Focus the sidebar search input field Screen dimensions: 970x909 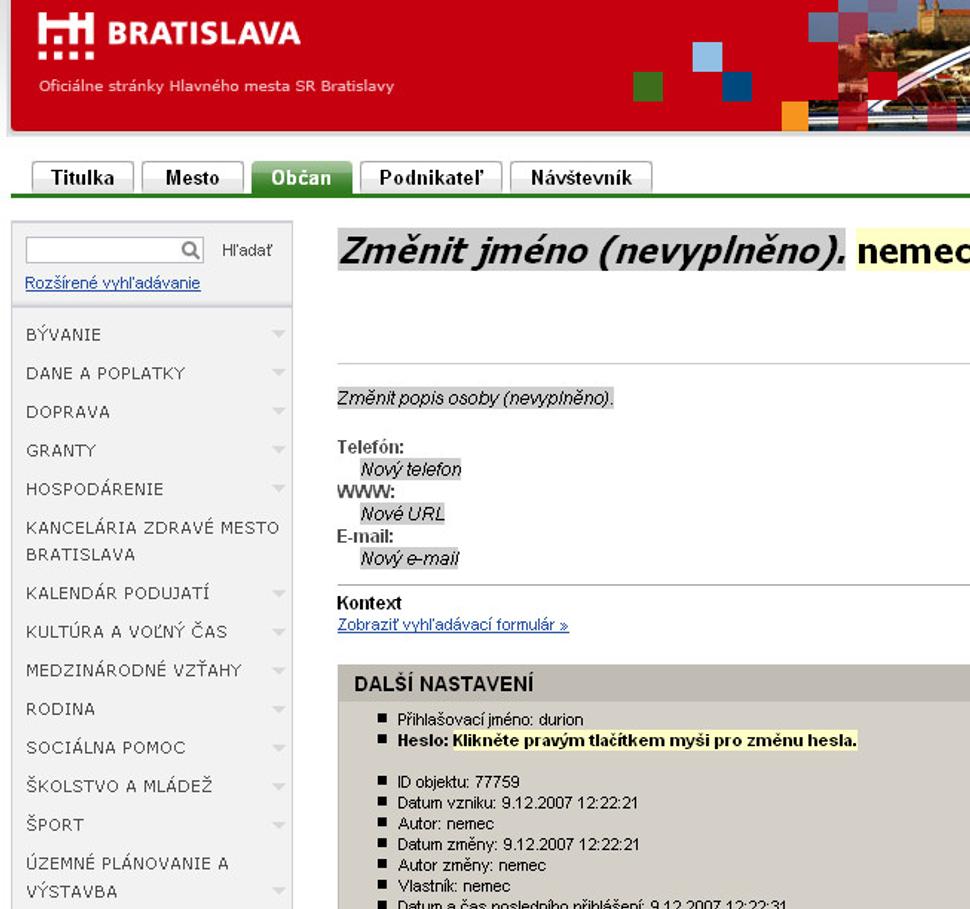(114, 250)
